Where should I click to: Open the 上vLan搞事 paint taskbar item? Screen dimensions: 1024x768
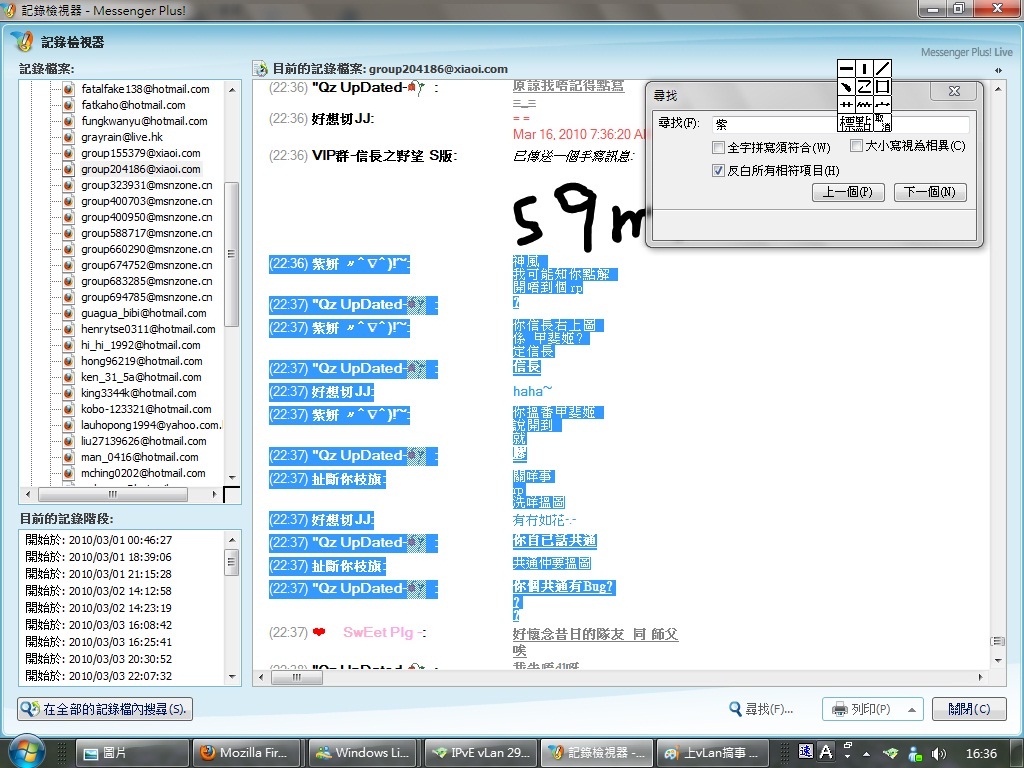[x=714, y=752]
